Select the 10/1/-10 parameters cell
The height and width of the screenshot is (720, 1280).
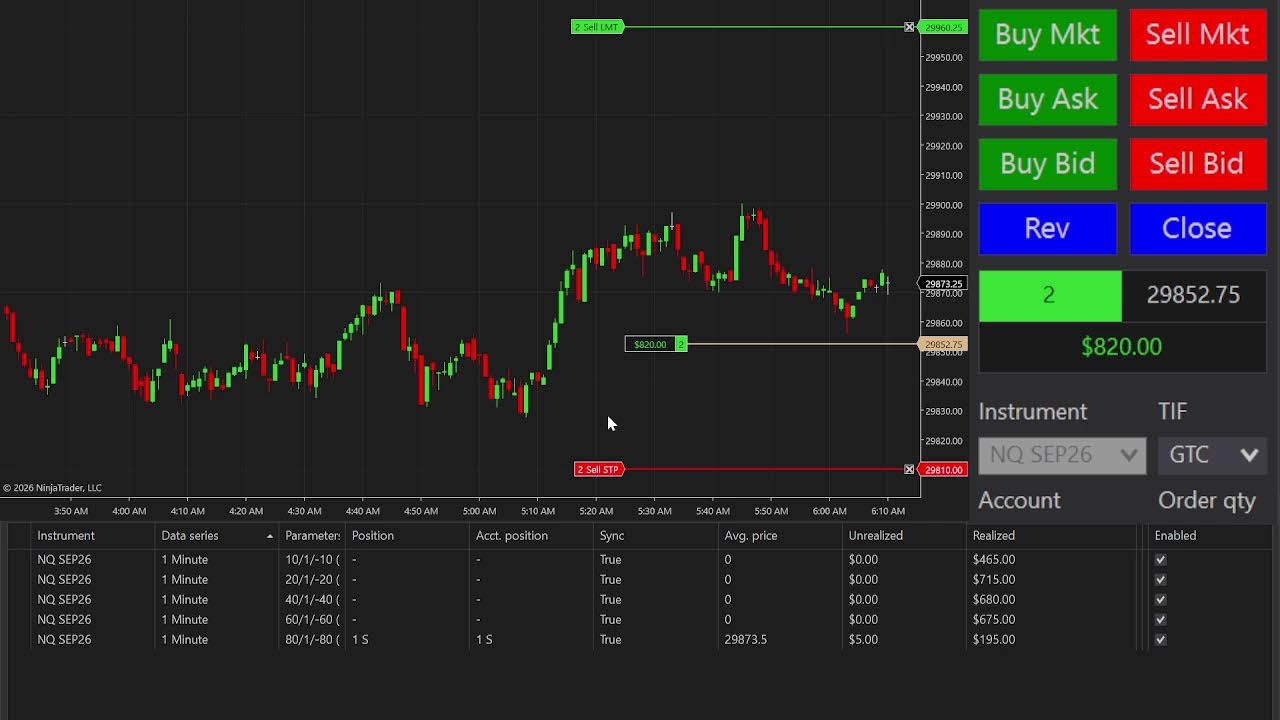(312, 560)
